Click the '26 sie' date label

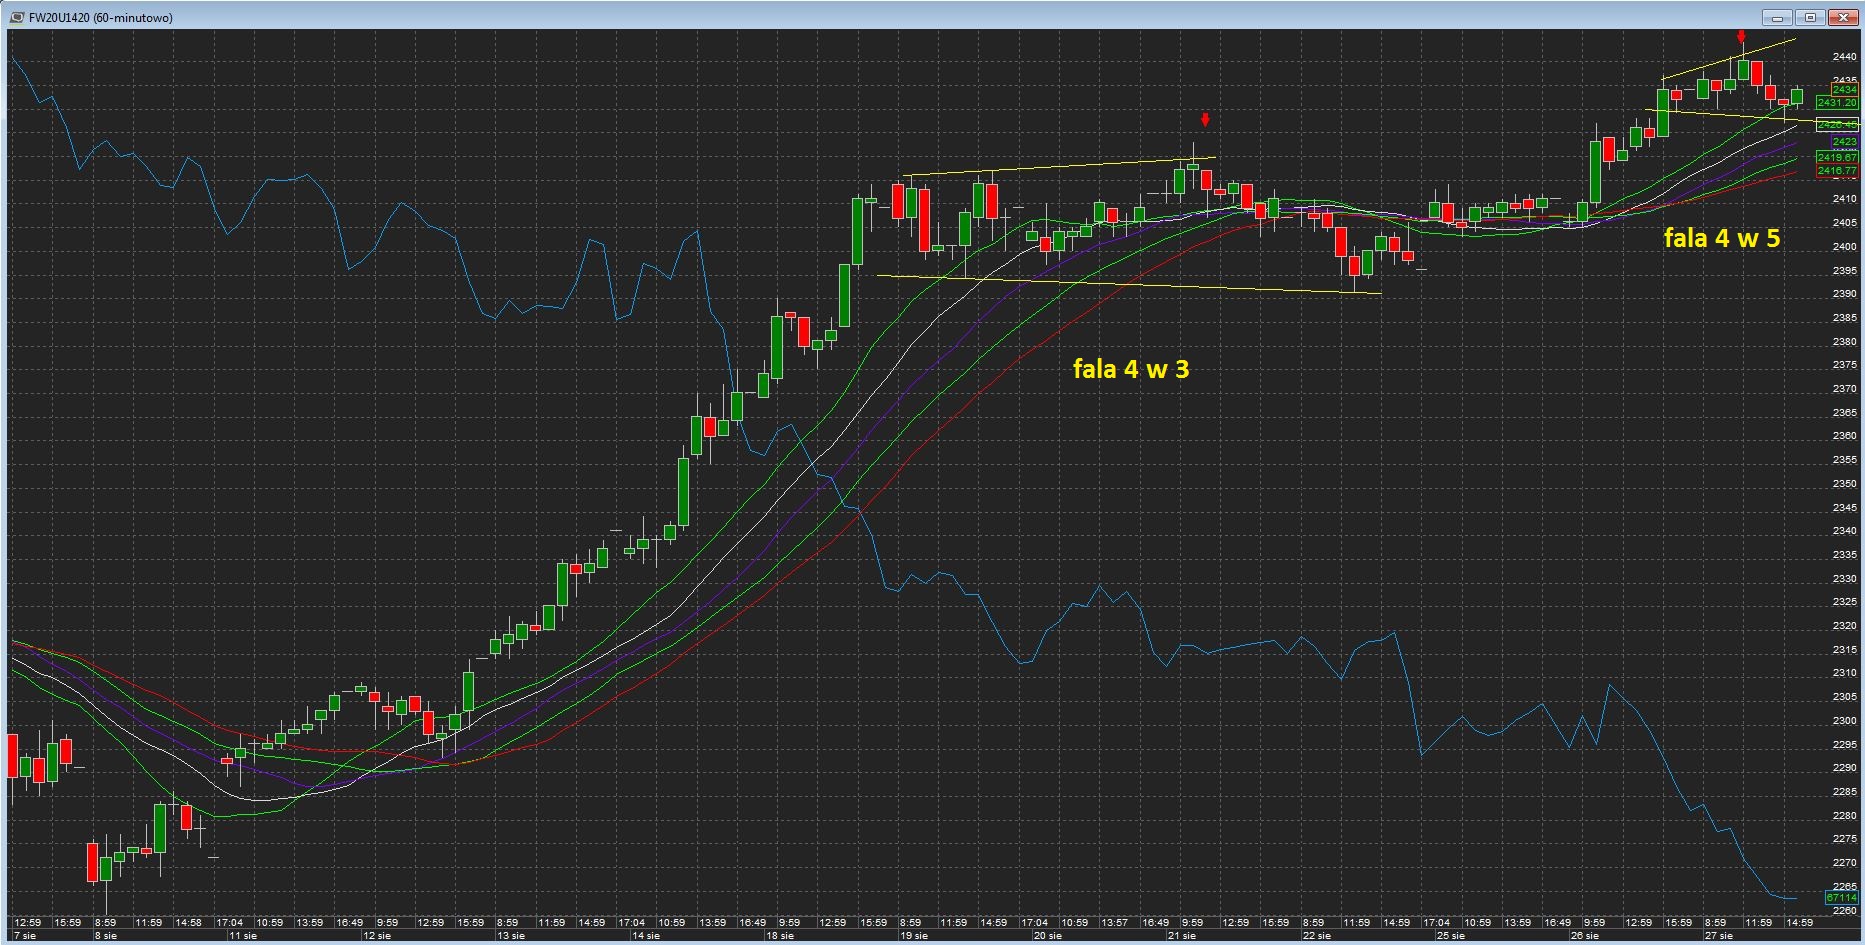pos(1584,936)
